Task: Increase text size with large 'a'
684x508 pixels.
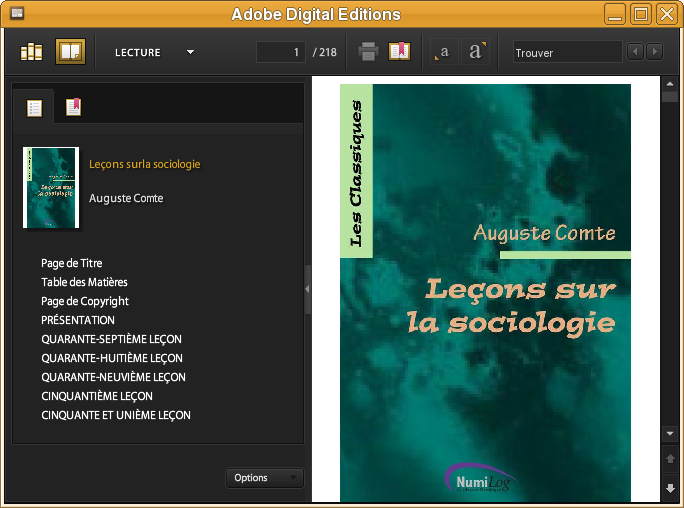Action: coord(476,52)
